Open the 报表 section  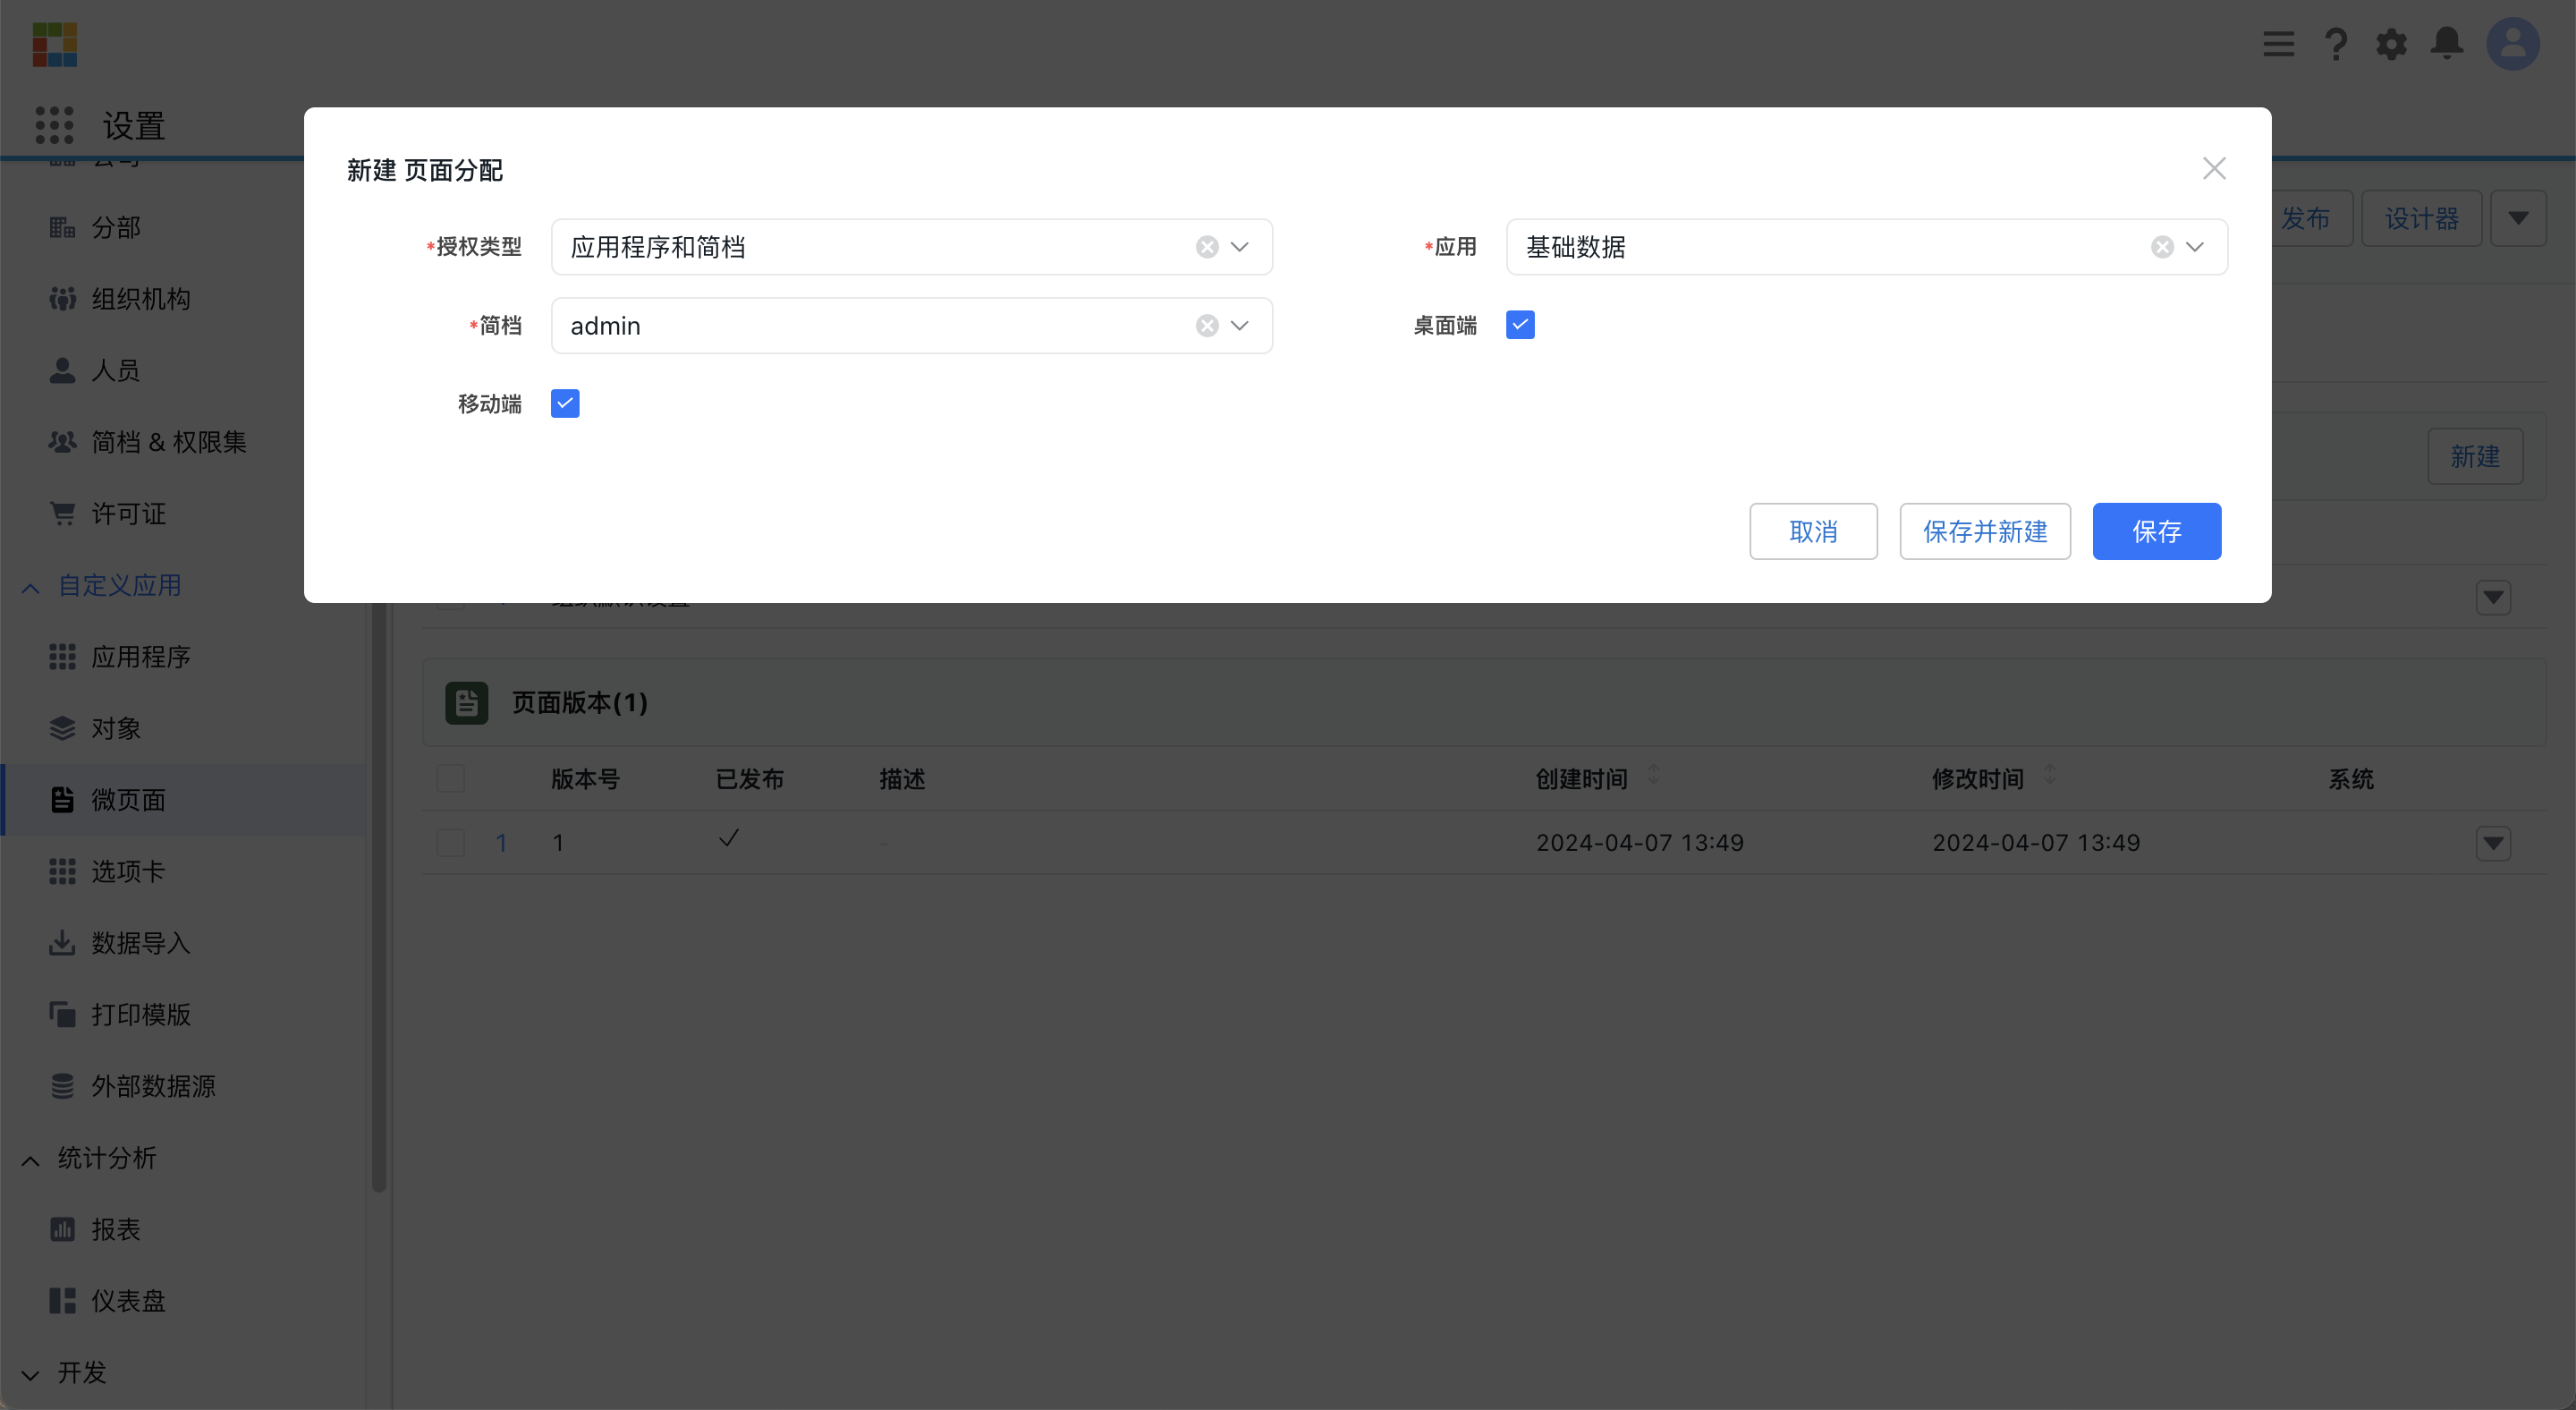[x=116, y=1229]
